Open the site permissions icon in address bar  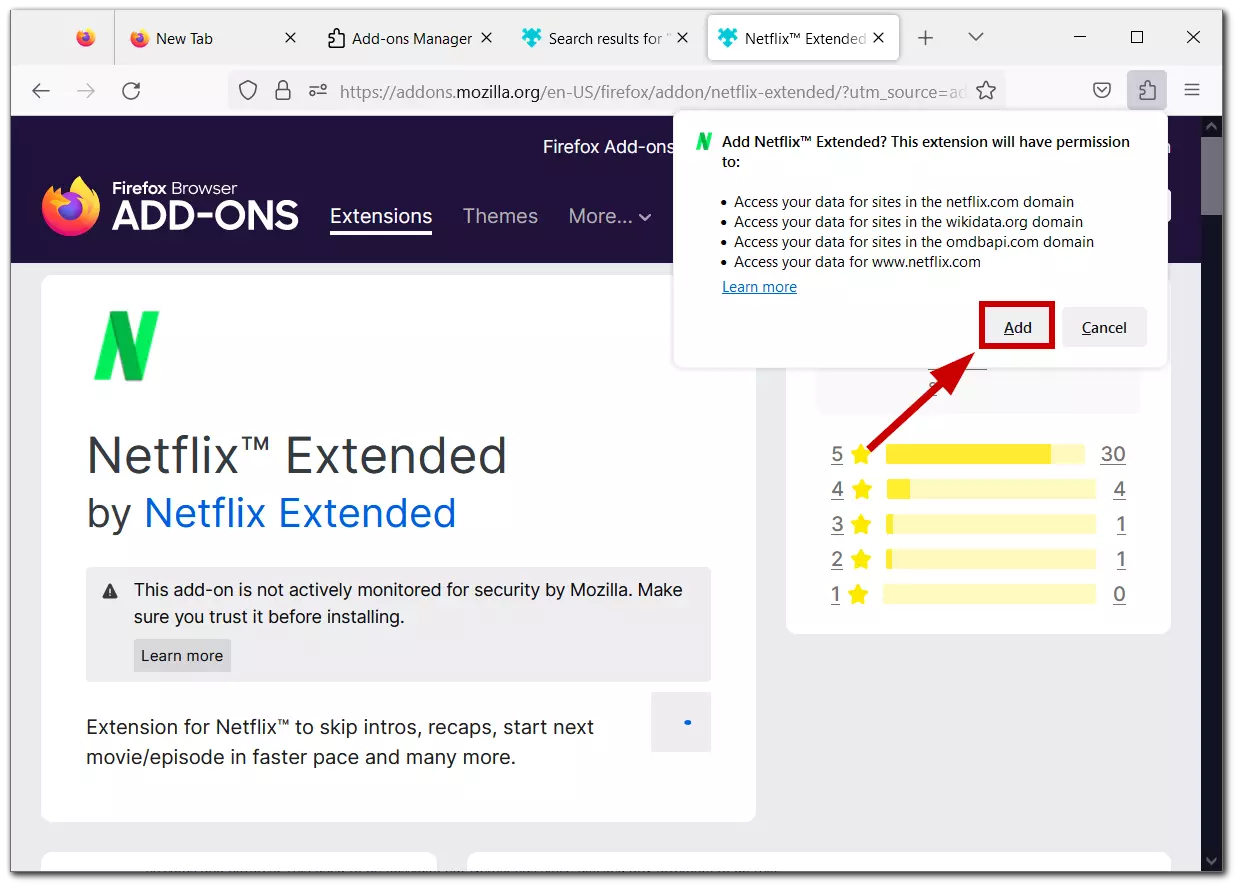318,91
